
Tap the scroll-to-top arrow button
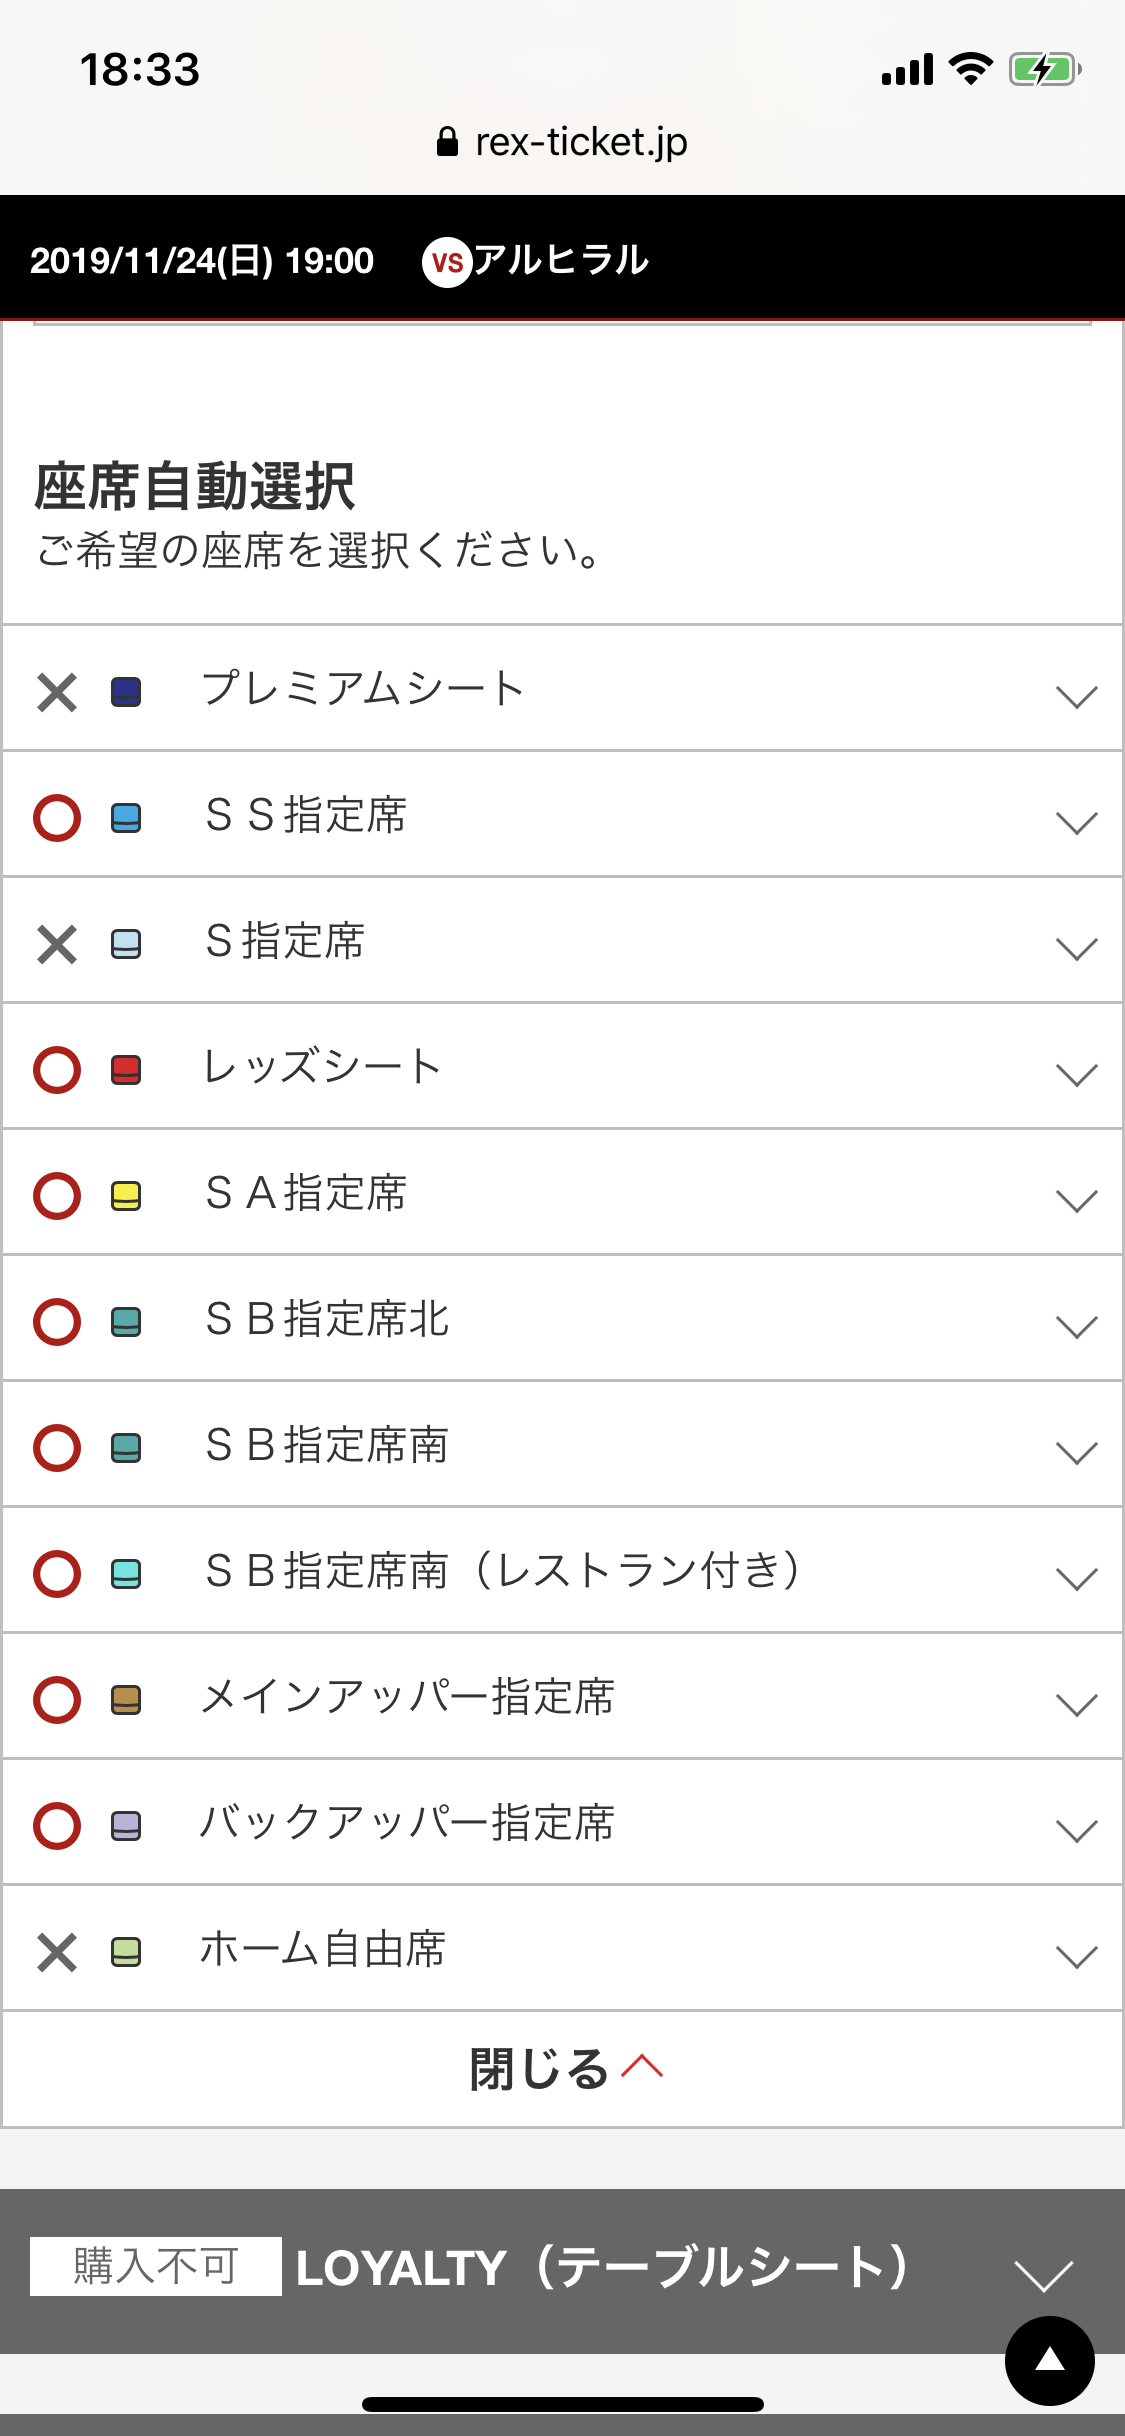tap(1049, 2360)
